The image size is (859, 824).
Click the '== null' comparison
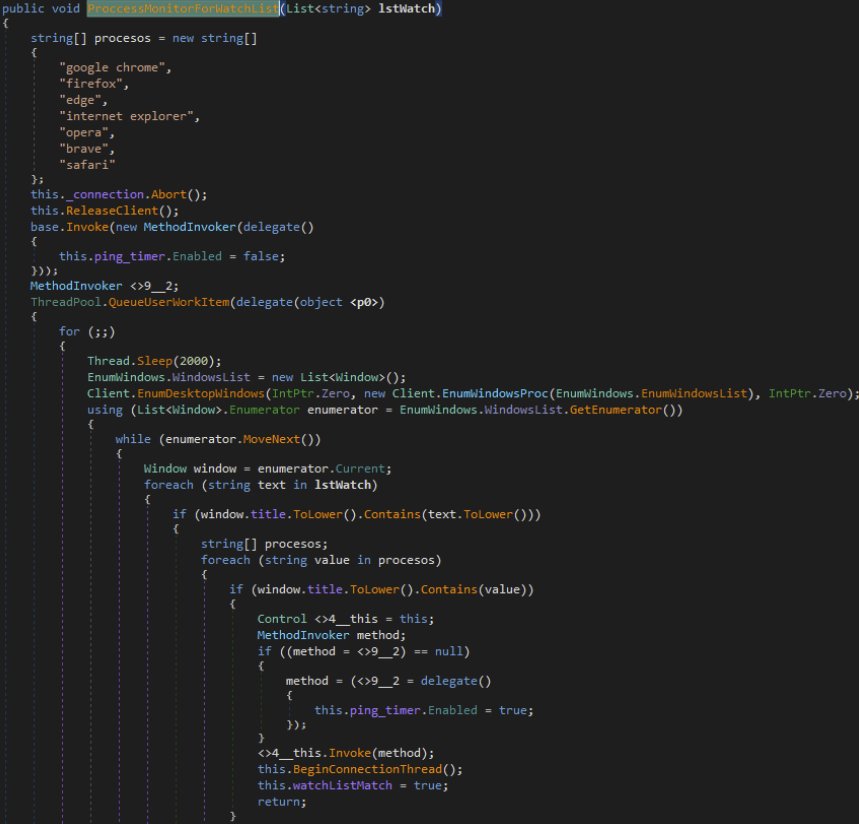pyautogui.click(x=439, y=651)
